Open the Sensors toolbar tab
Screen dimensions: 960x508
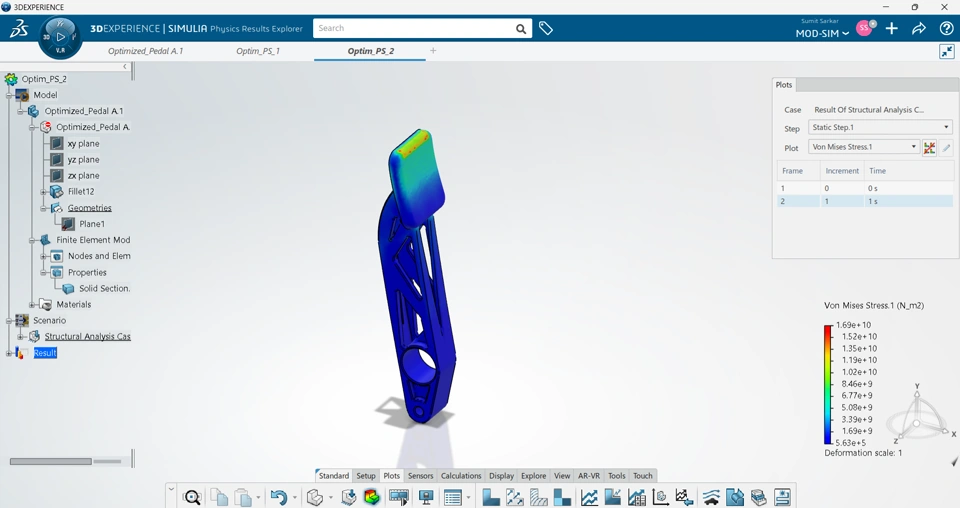click(420, 476)
